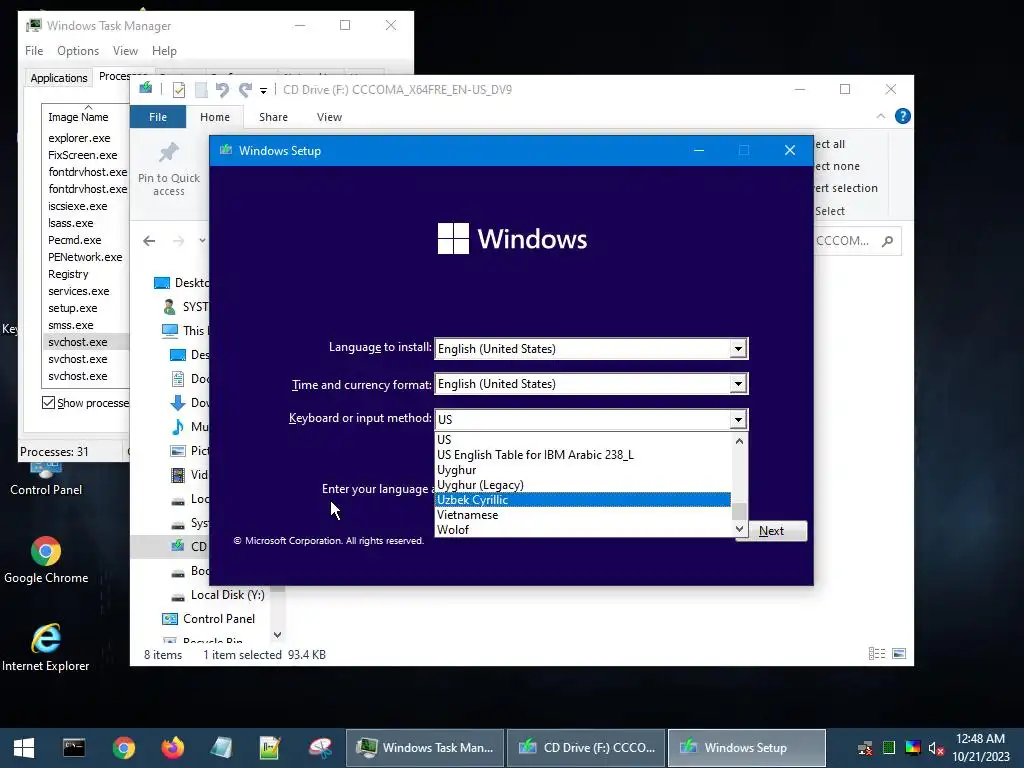Image resolution: width=1024 pixels, height=768 pixels.
Task: Open the paint-splash taskbar icon
Action: tap(320, 748)
